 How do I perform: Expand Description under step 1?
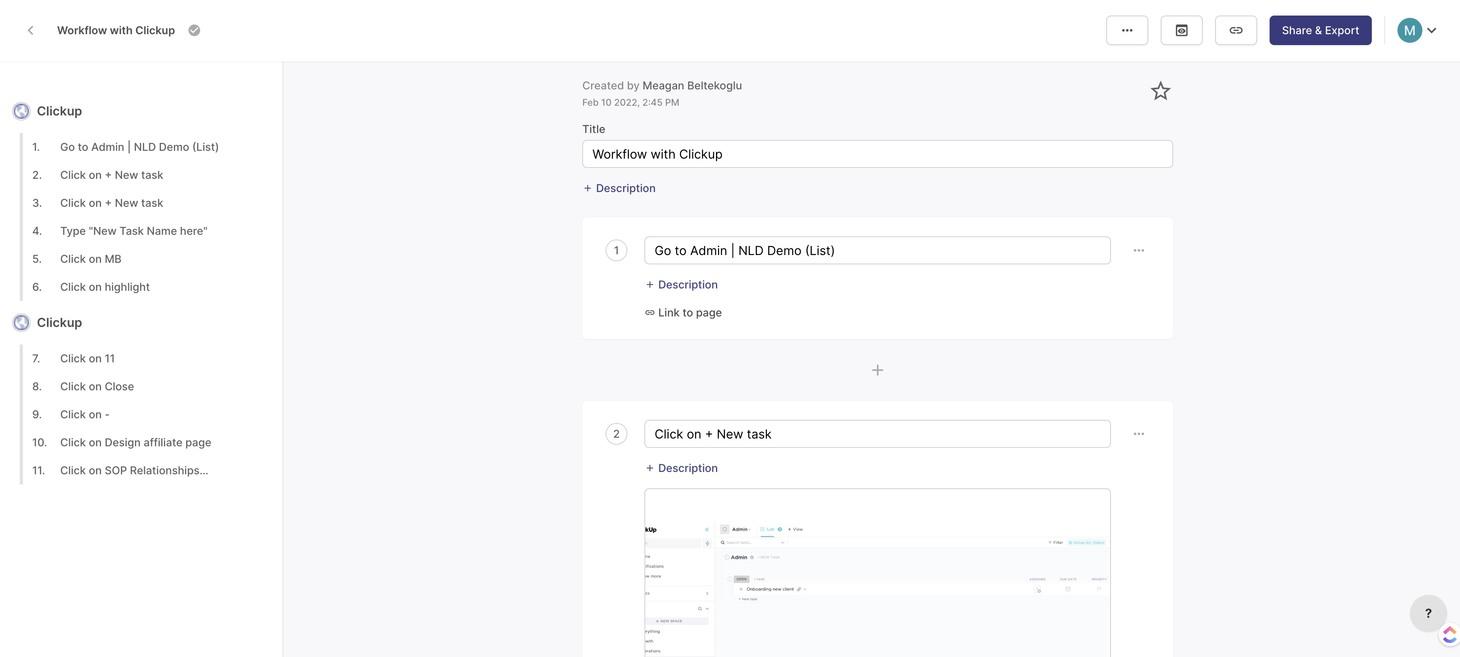pos(682,285)
